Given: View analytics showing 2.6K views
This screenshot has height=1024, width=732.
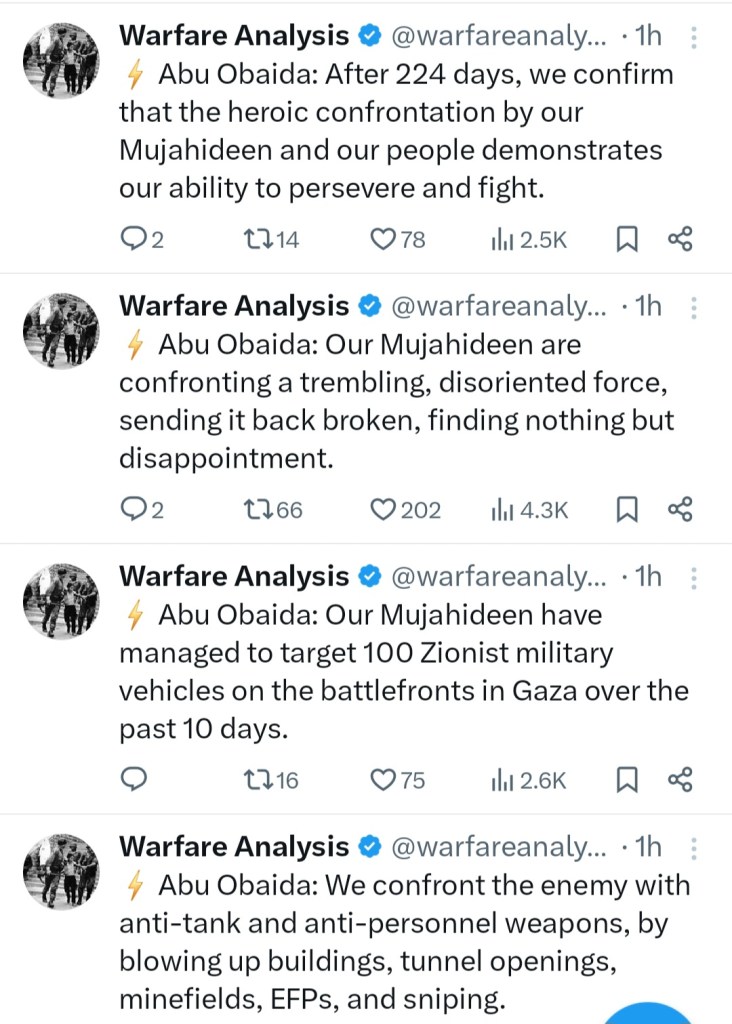Looking at the screenshot, I should pyautogui.click(x=529, y=780).
